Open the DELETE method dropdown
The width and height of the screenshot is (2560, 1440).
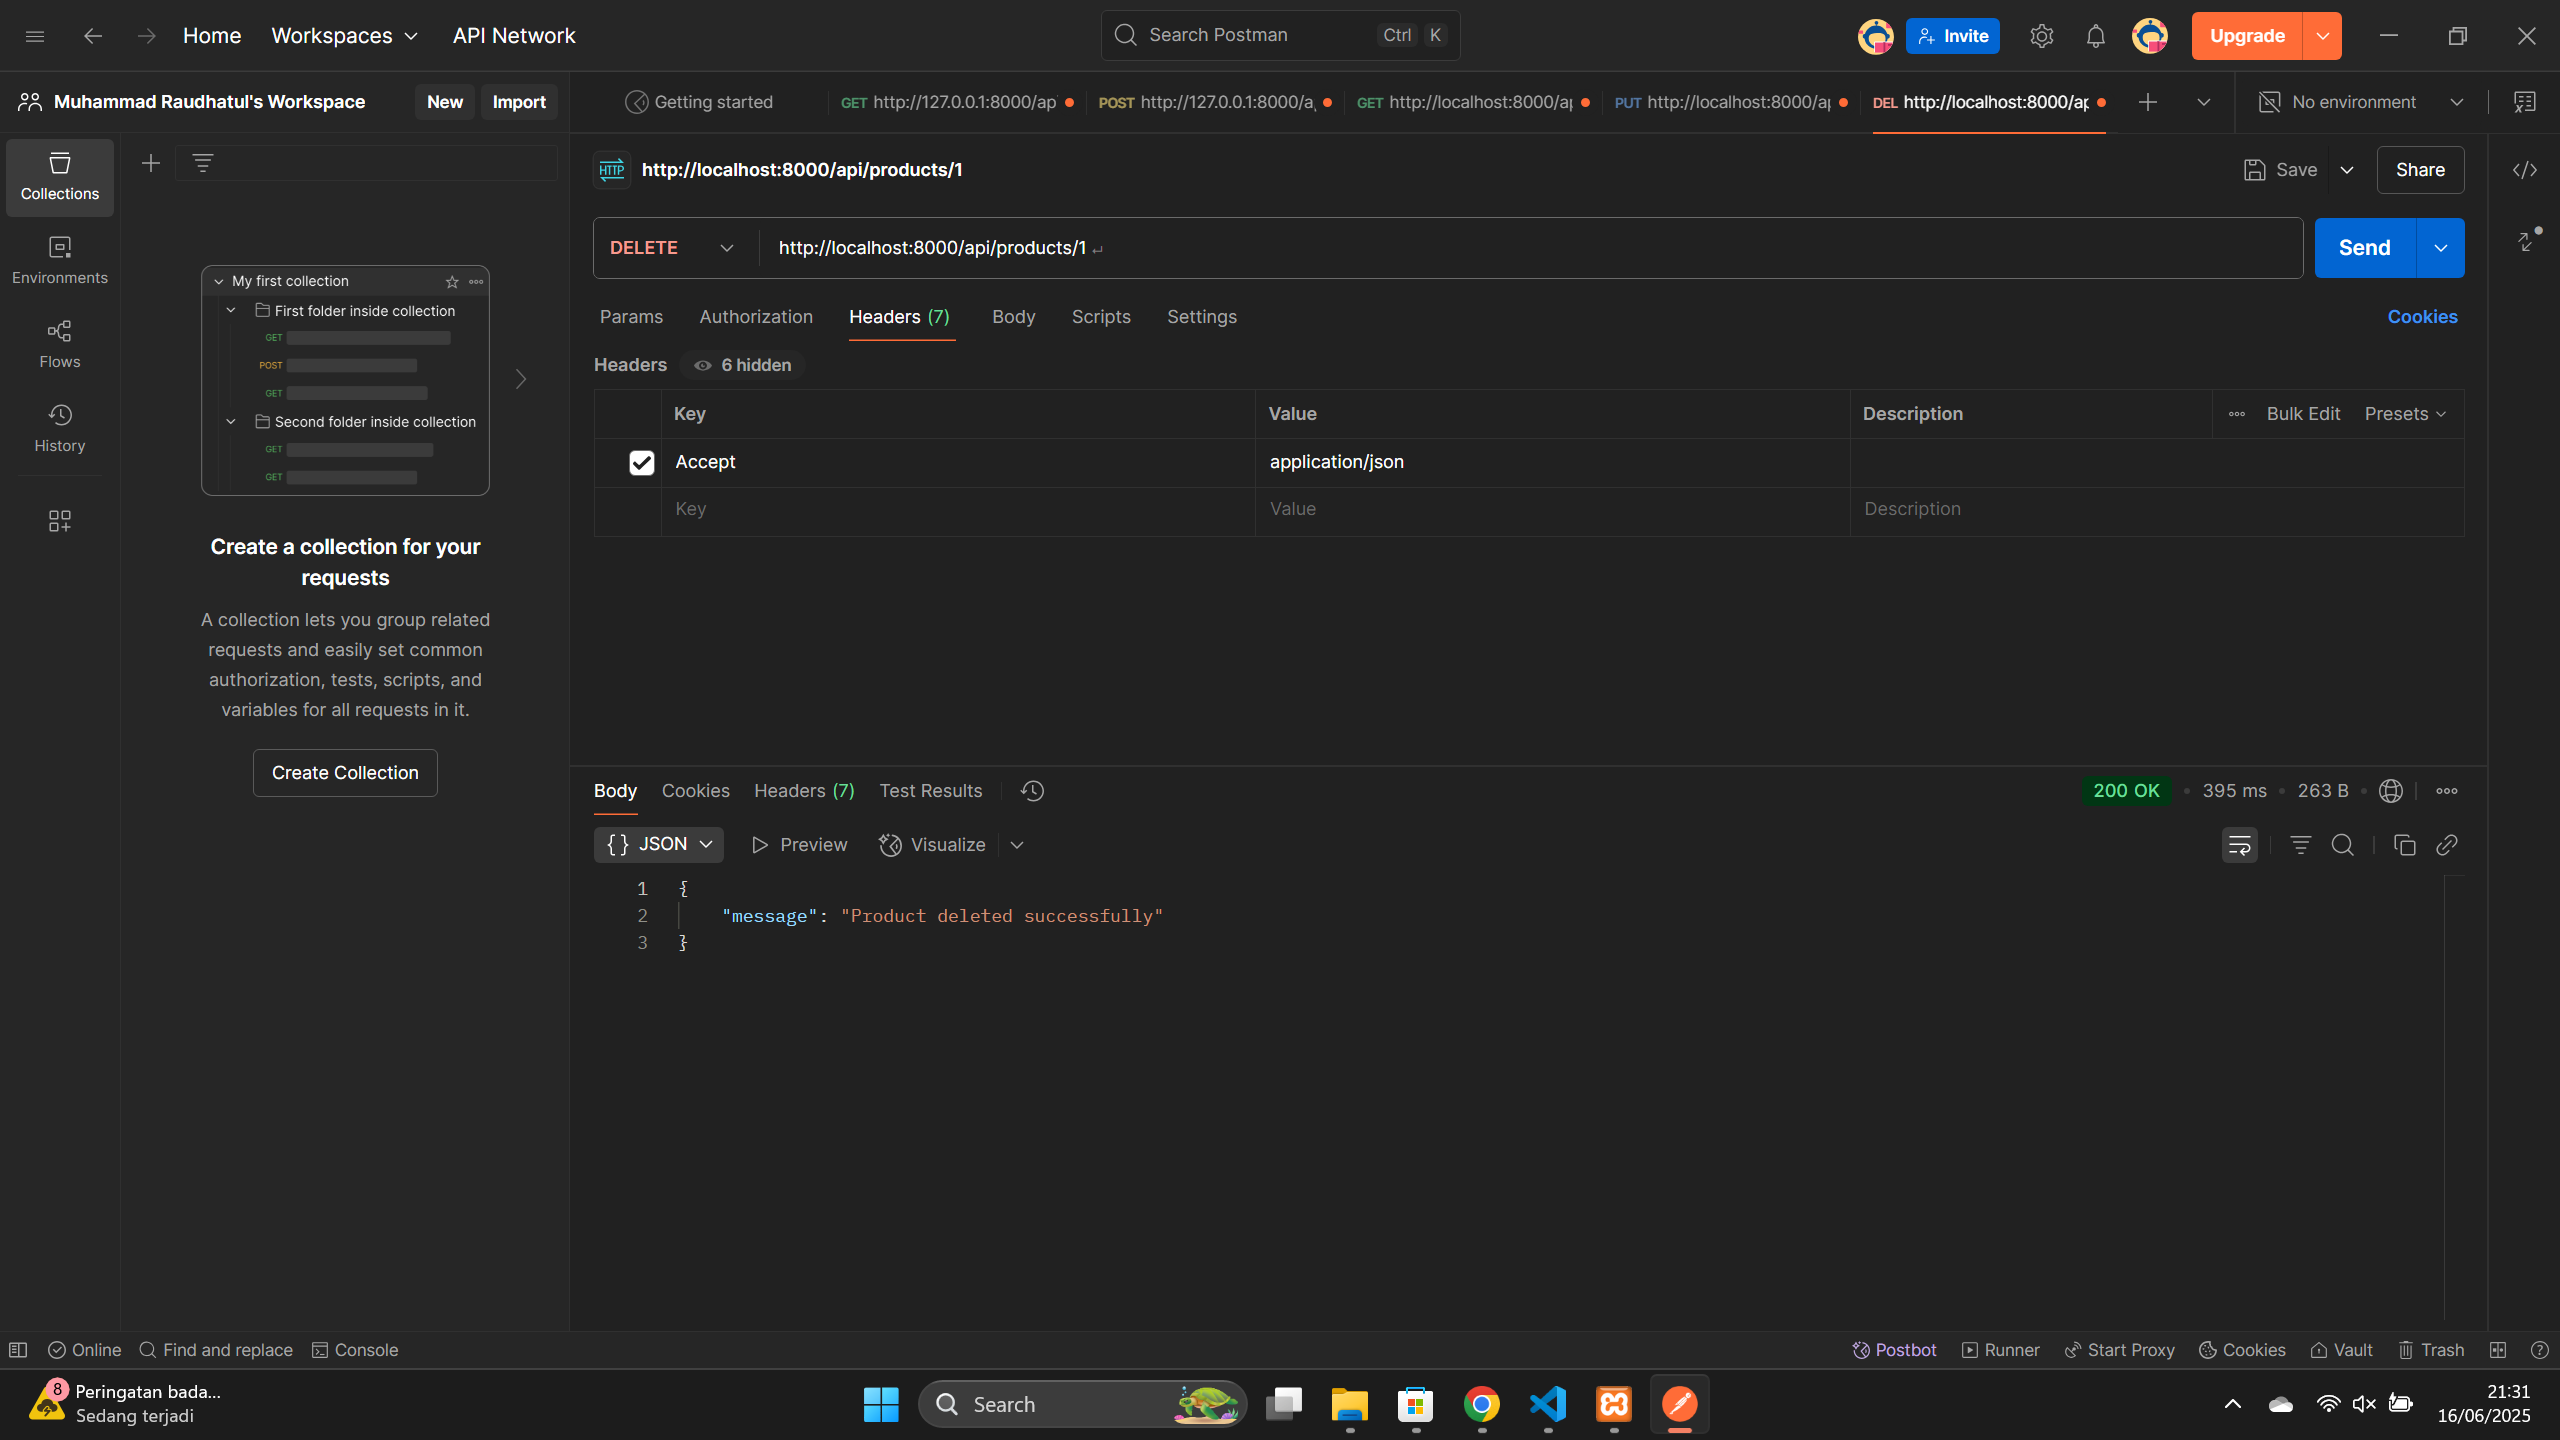[x=671, y=248]
